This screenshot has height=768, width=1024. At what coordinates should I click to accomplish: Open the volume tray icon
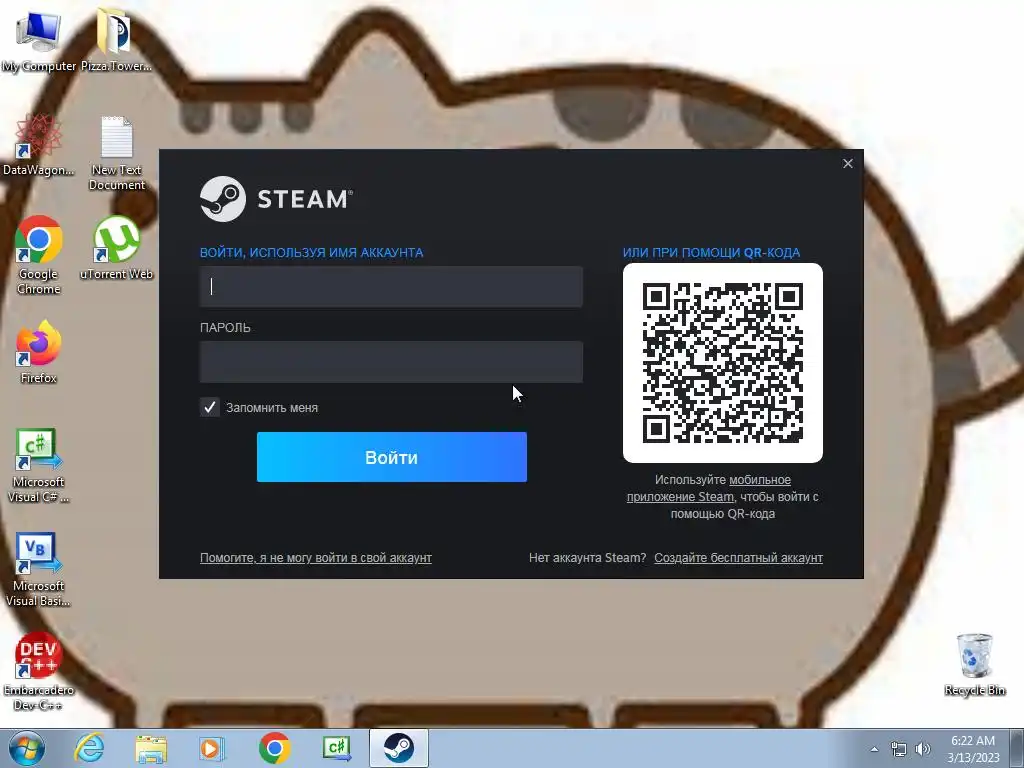tap(923, 749)
